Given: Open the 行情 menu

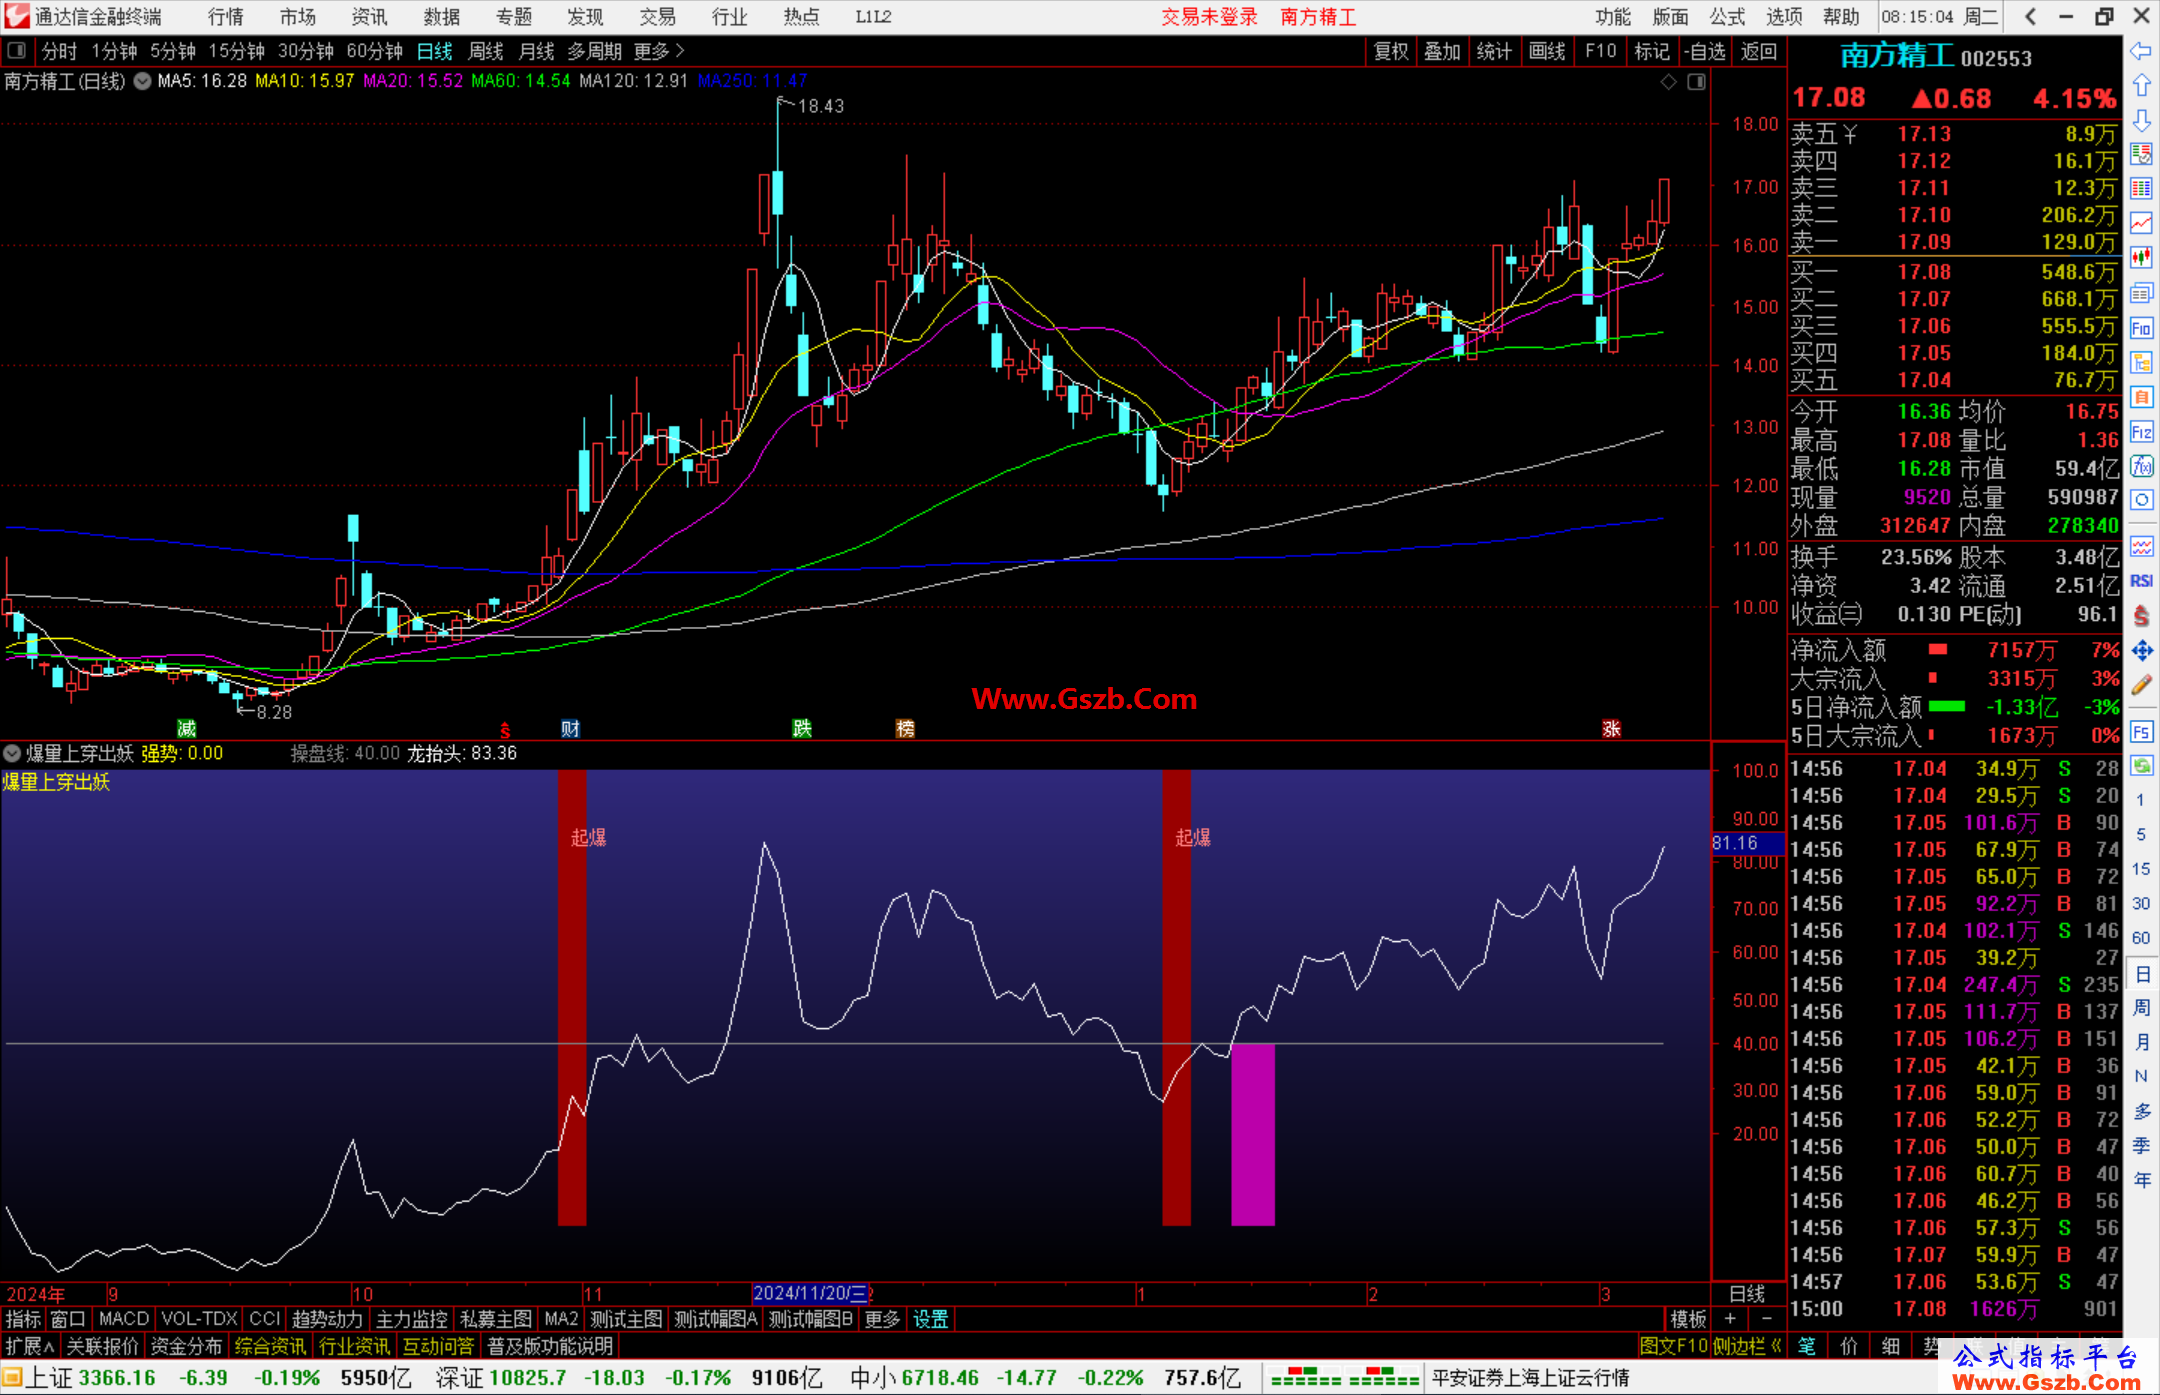Looking at the screenshot, I should pyautogui.click(x=226, y=16).
